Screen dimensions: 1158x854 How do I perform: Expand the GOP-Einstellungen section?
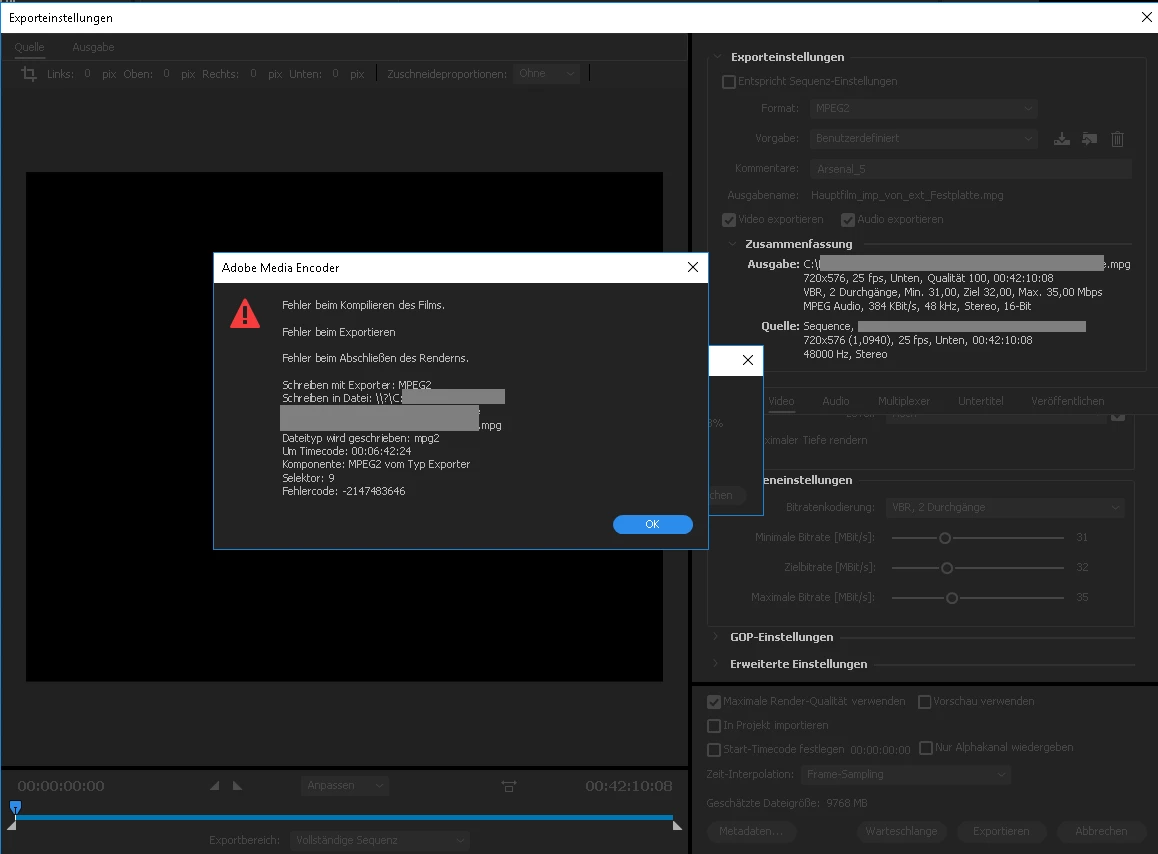[715, 636]
